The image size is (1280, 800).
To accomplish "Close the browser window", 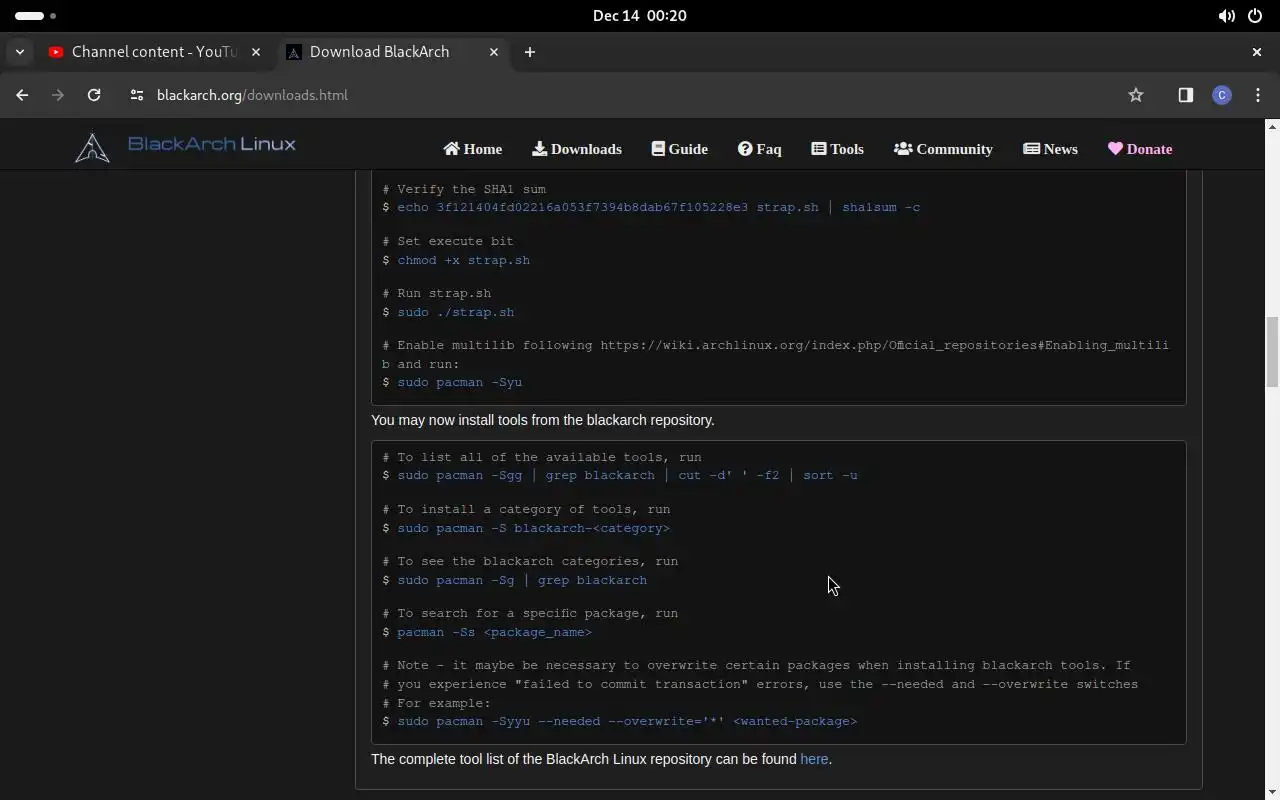I will click(x=1257, y=52).
